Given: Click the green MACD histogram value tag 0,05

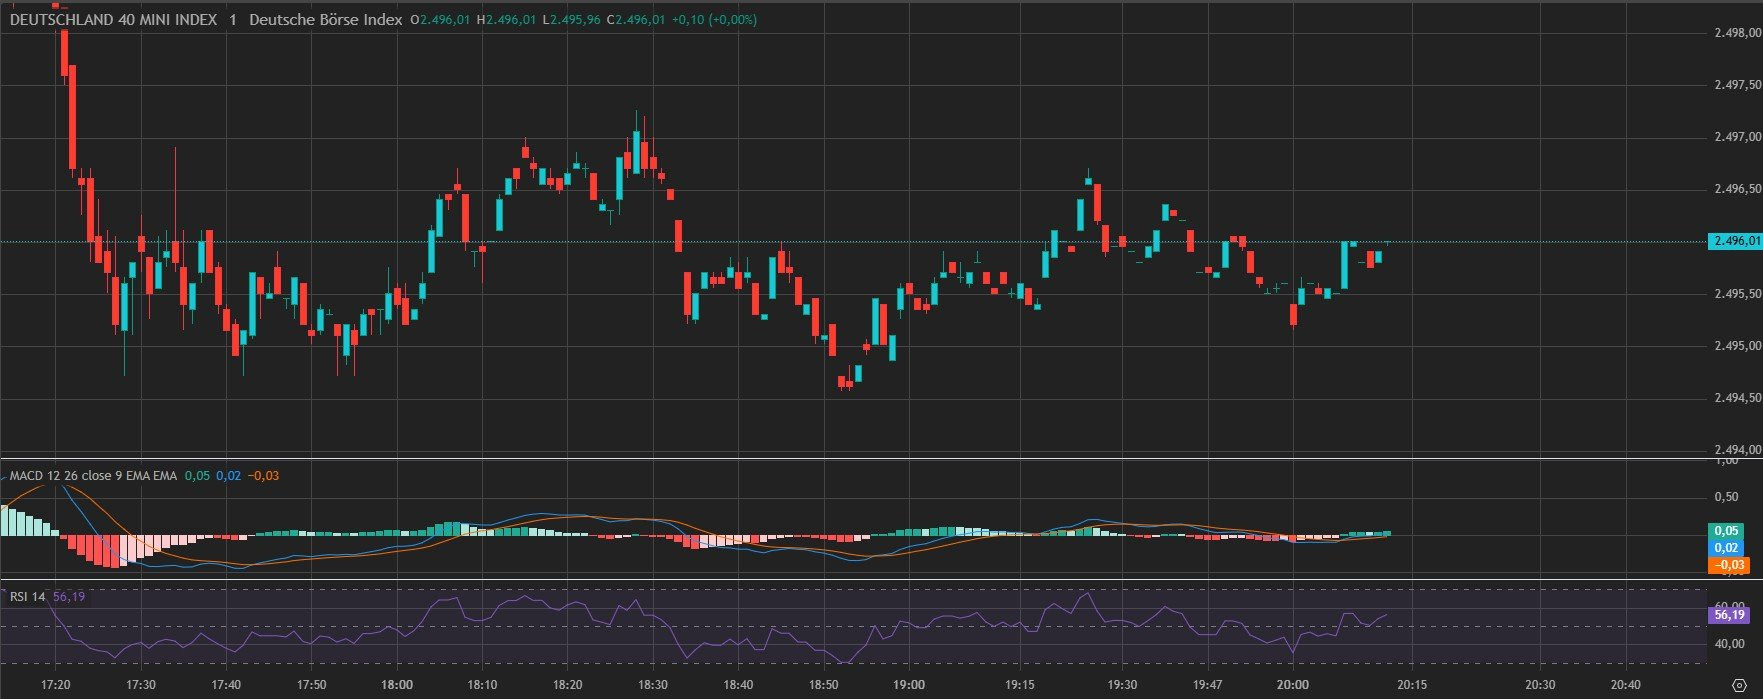Looking at the screenshot, I should (1726, 531).
